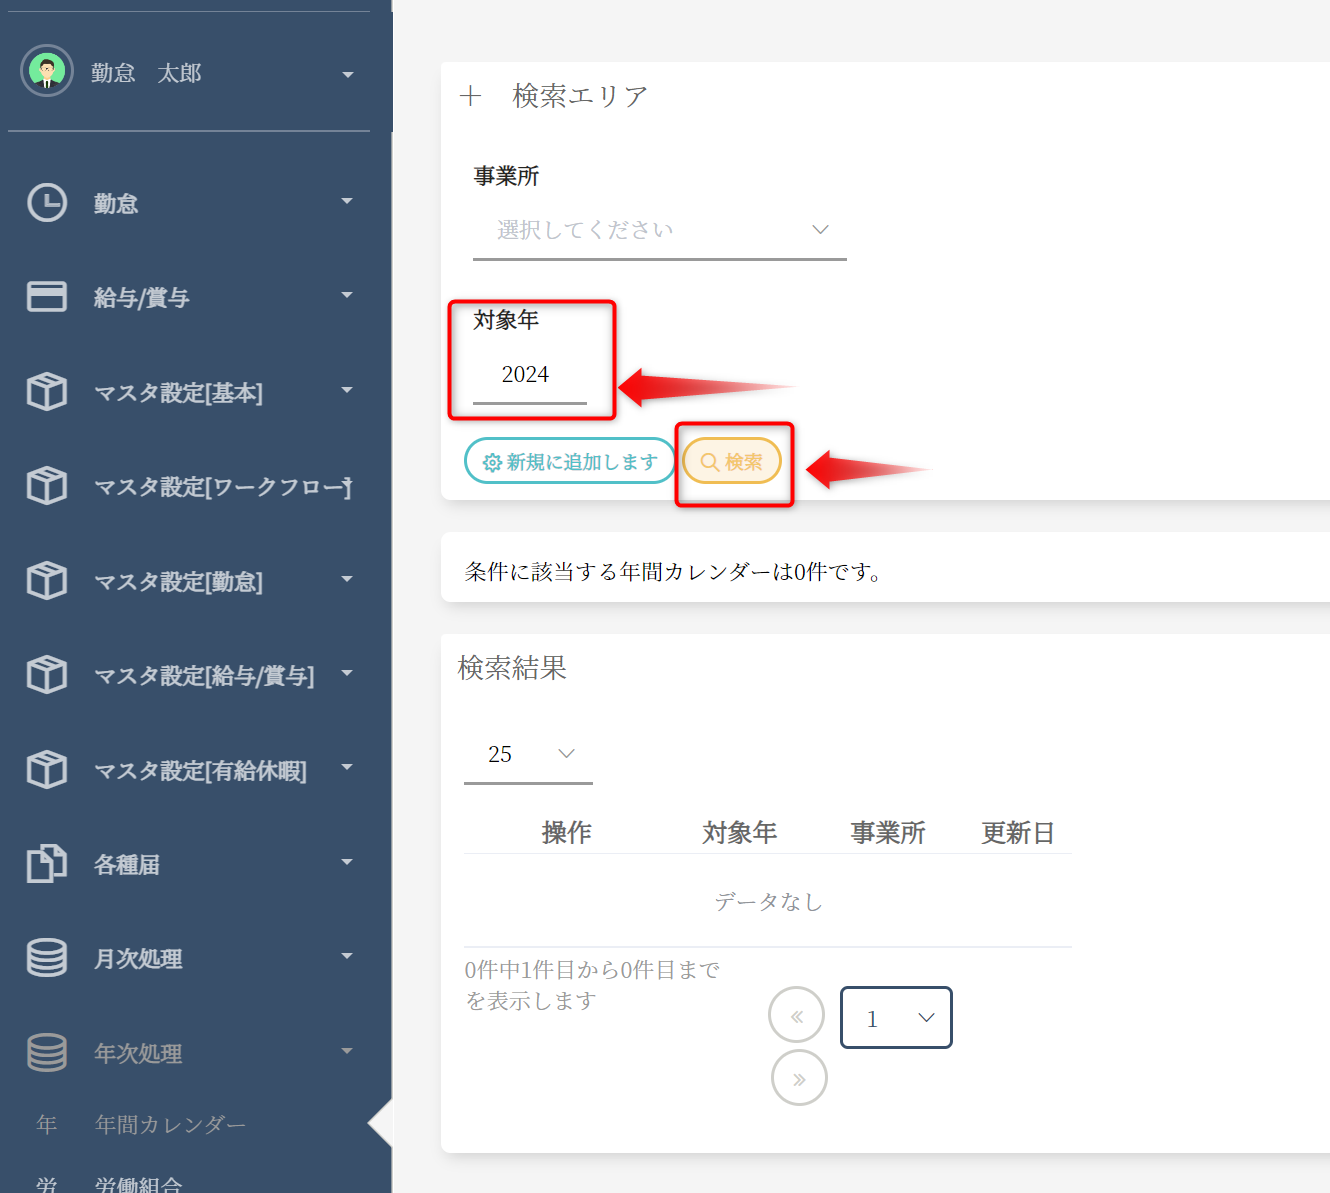The height and width of the screenshot is (1193, 1330).
Task: Click the 新規に追加します button
Action: pos(570,461)
